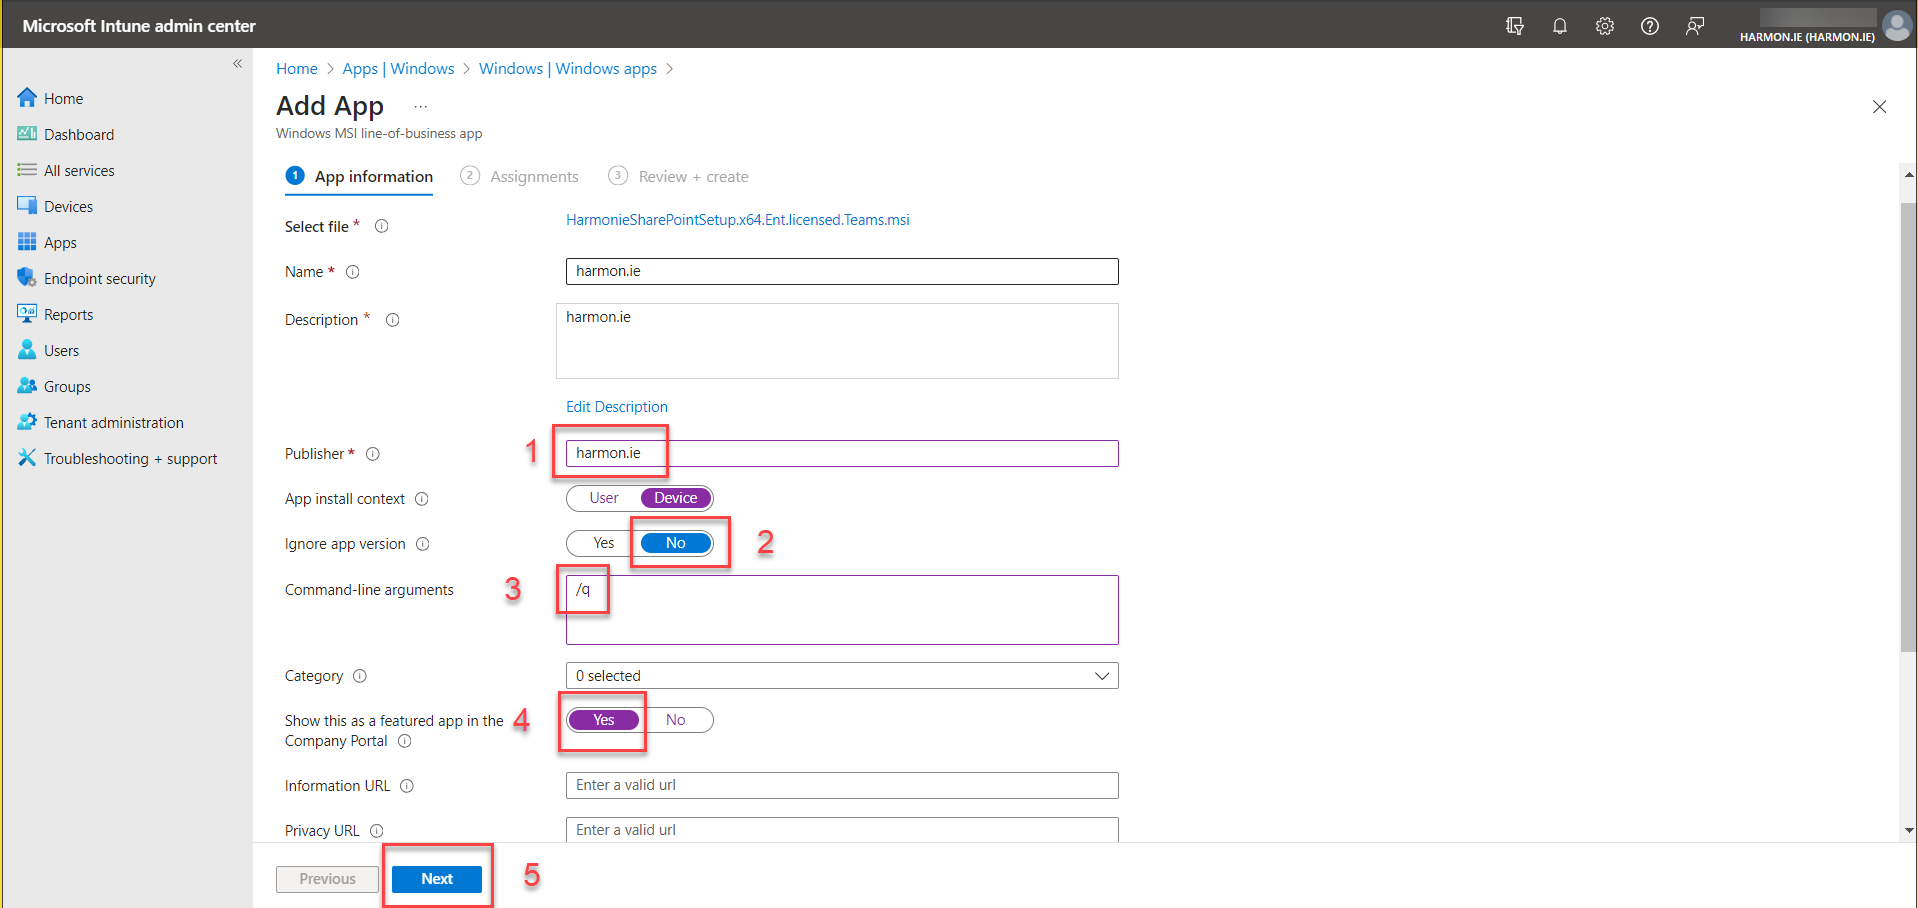
Task: Set featured app in Company Portal to No
Action: coord(676,720)
